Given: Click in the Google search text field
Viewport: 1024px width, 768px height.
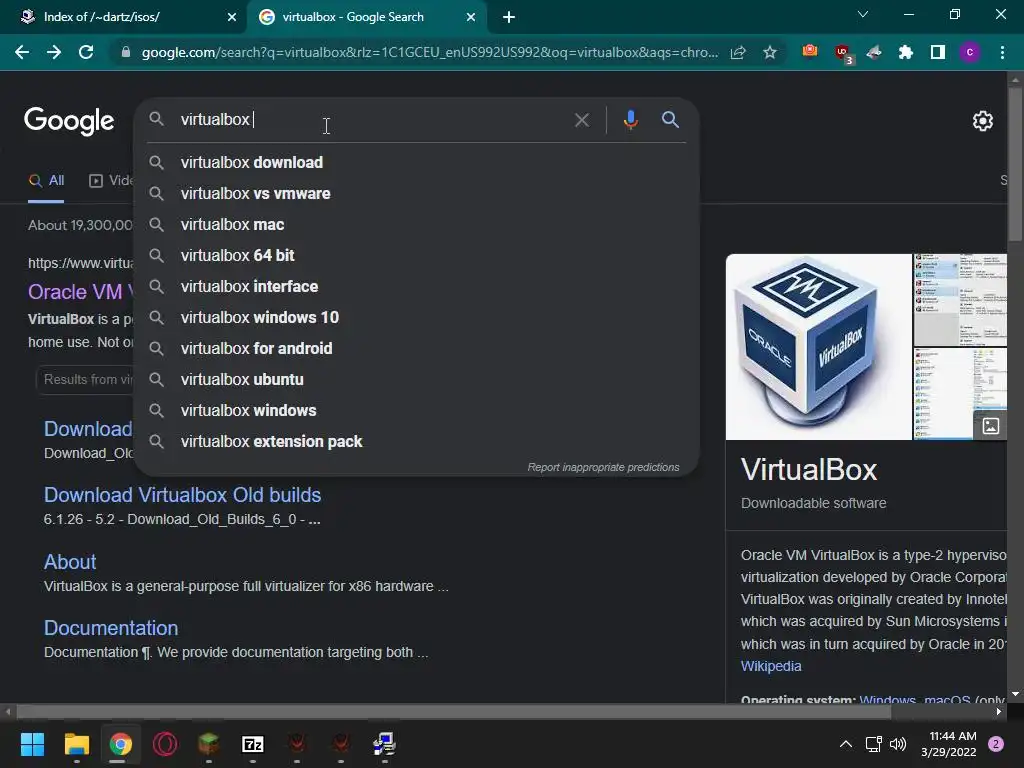Looking at the screenshot, I should pyautogui.click(x=372, y=120).
